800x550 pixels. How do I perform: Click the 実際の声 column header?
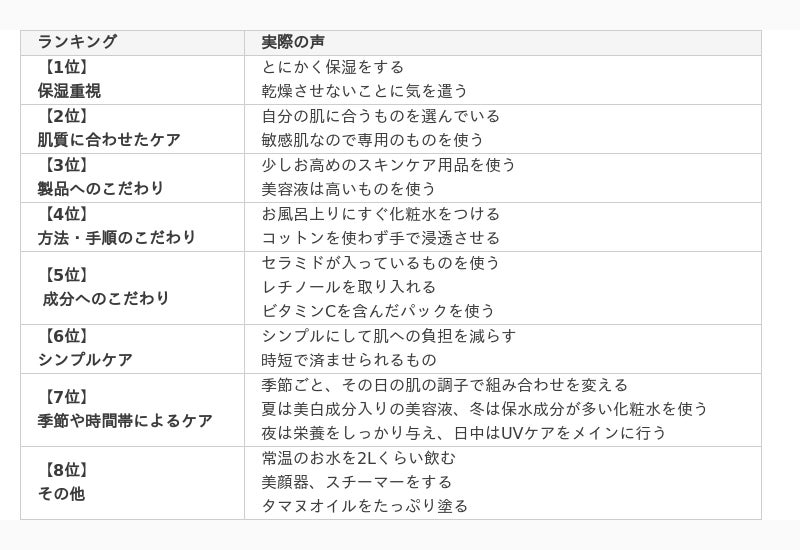click(503, 42)
